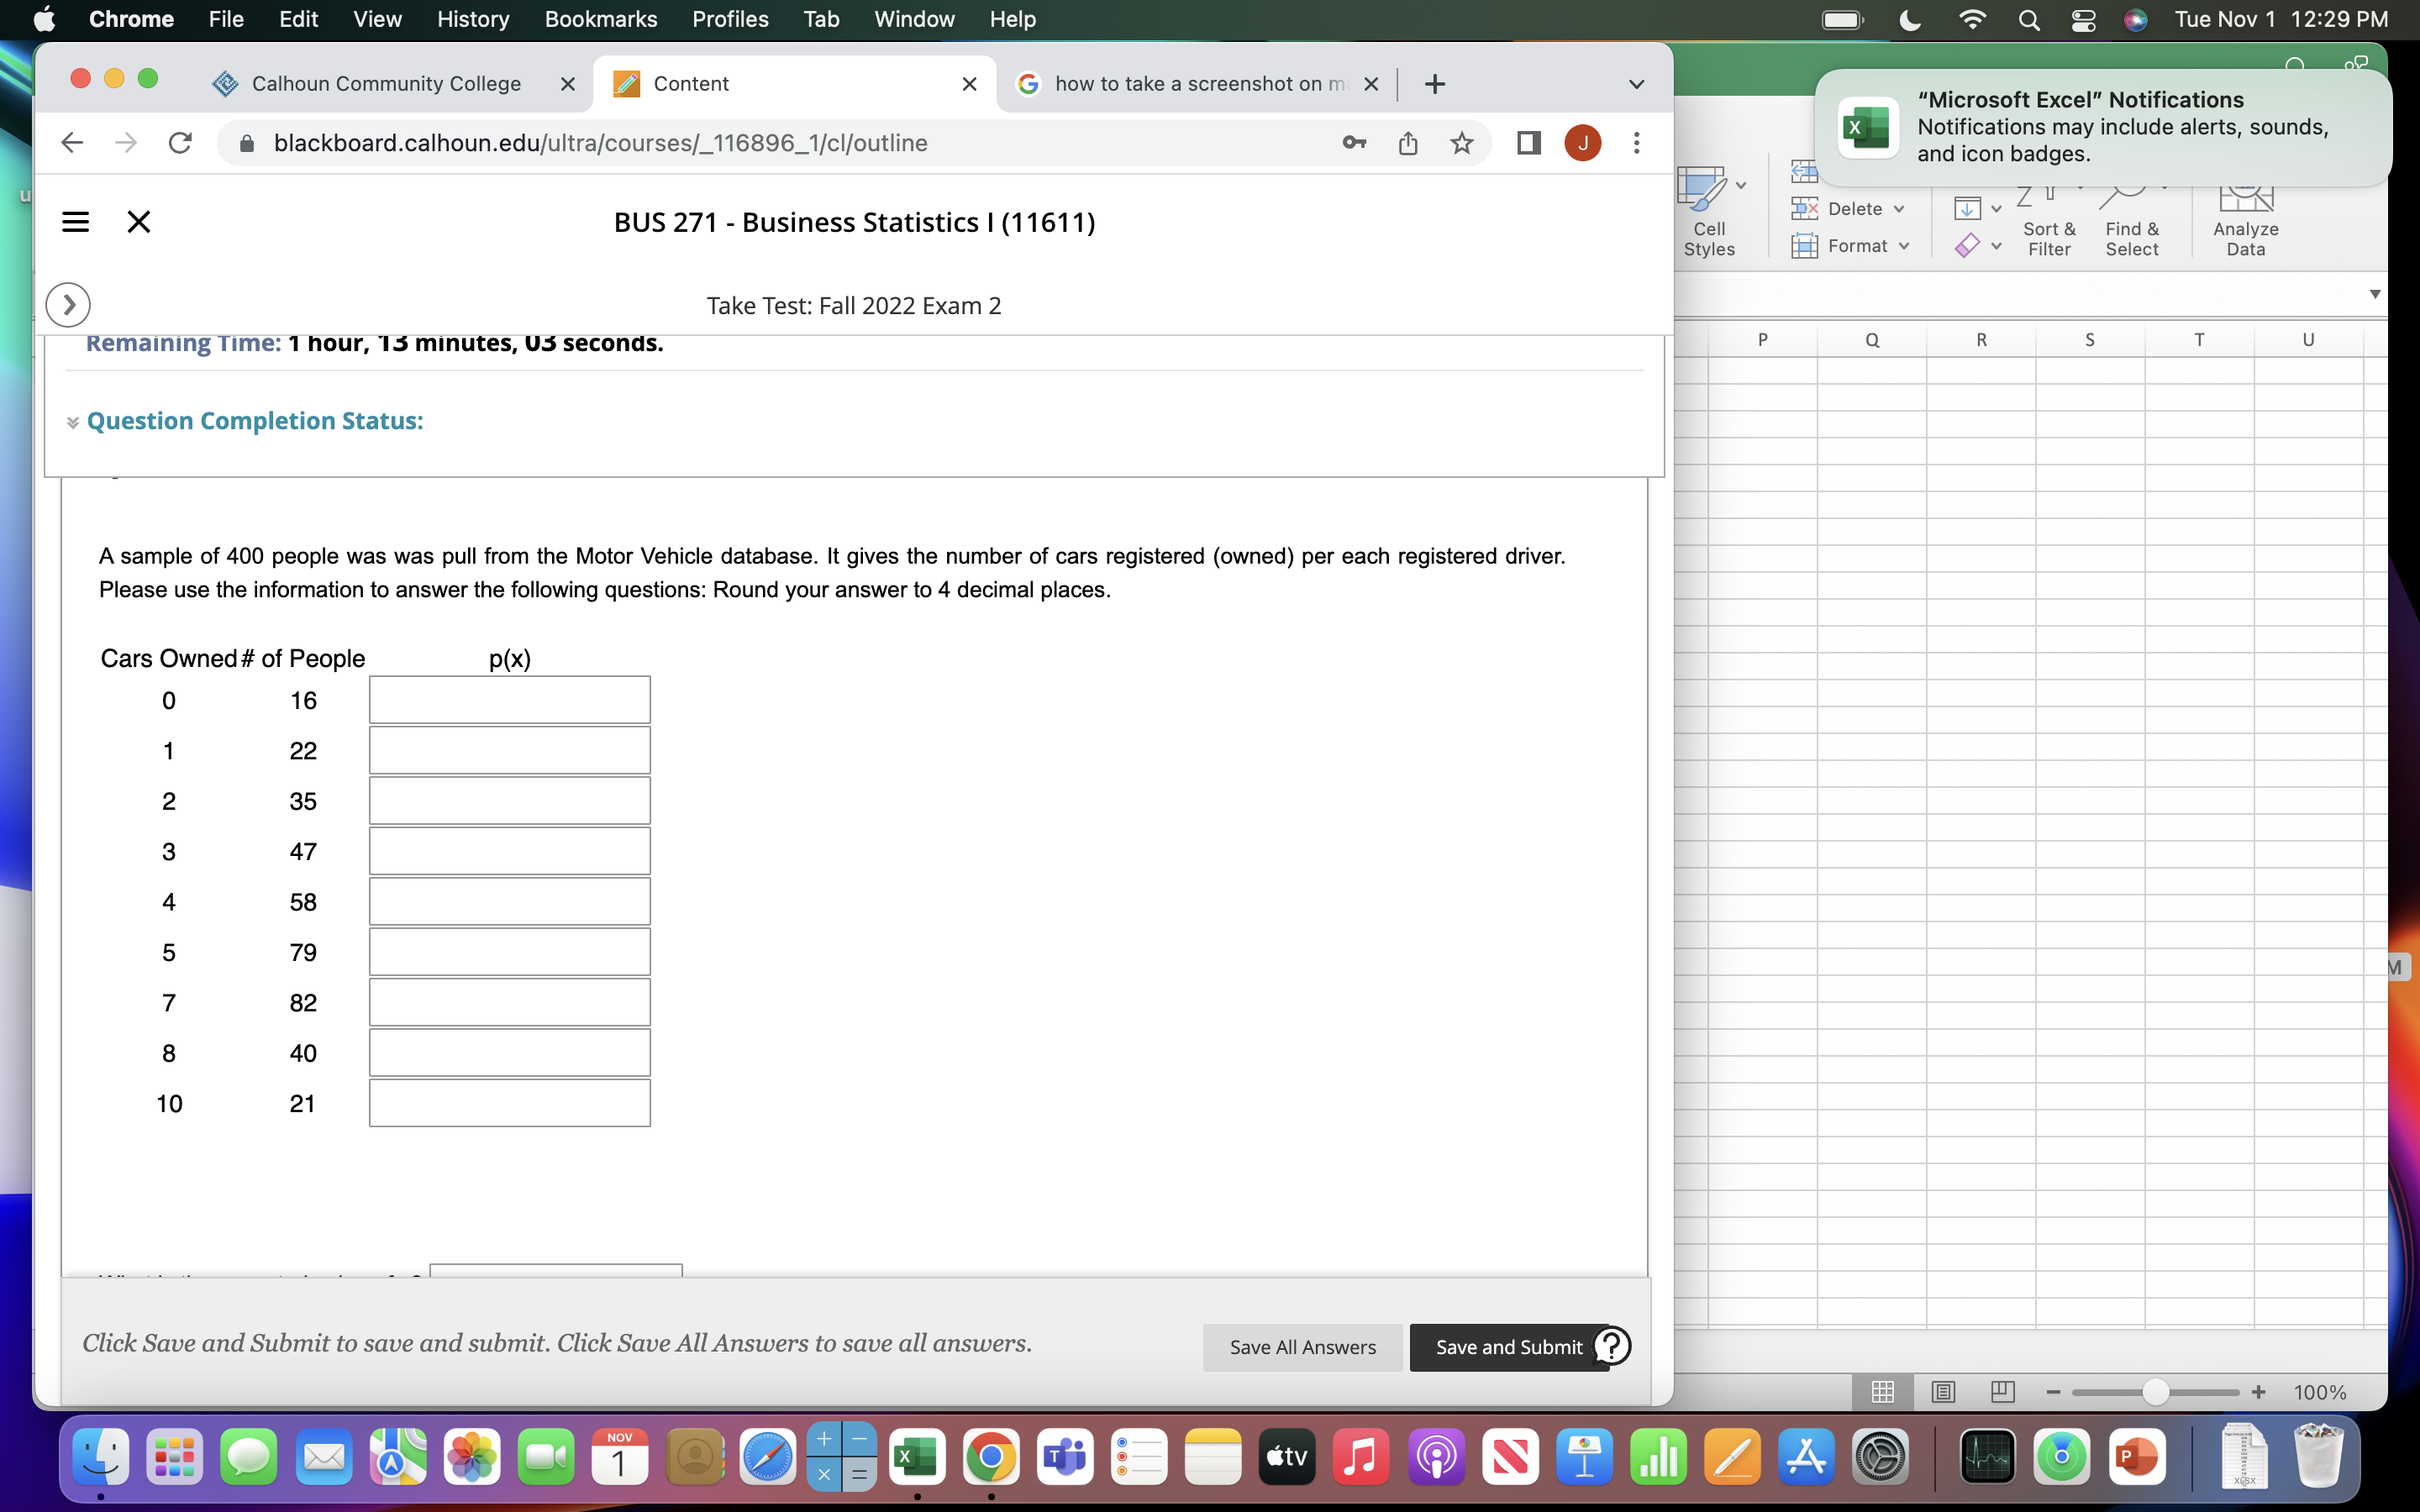
Task: Click the p(x) field next to 16 people
Action: click(x=509, y=699)
